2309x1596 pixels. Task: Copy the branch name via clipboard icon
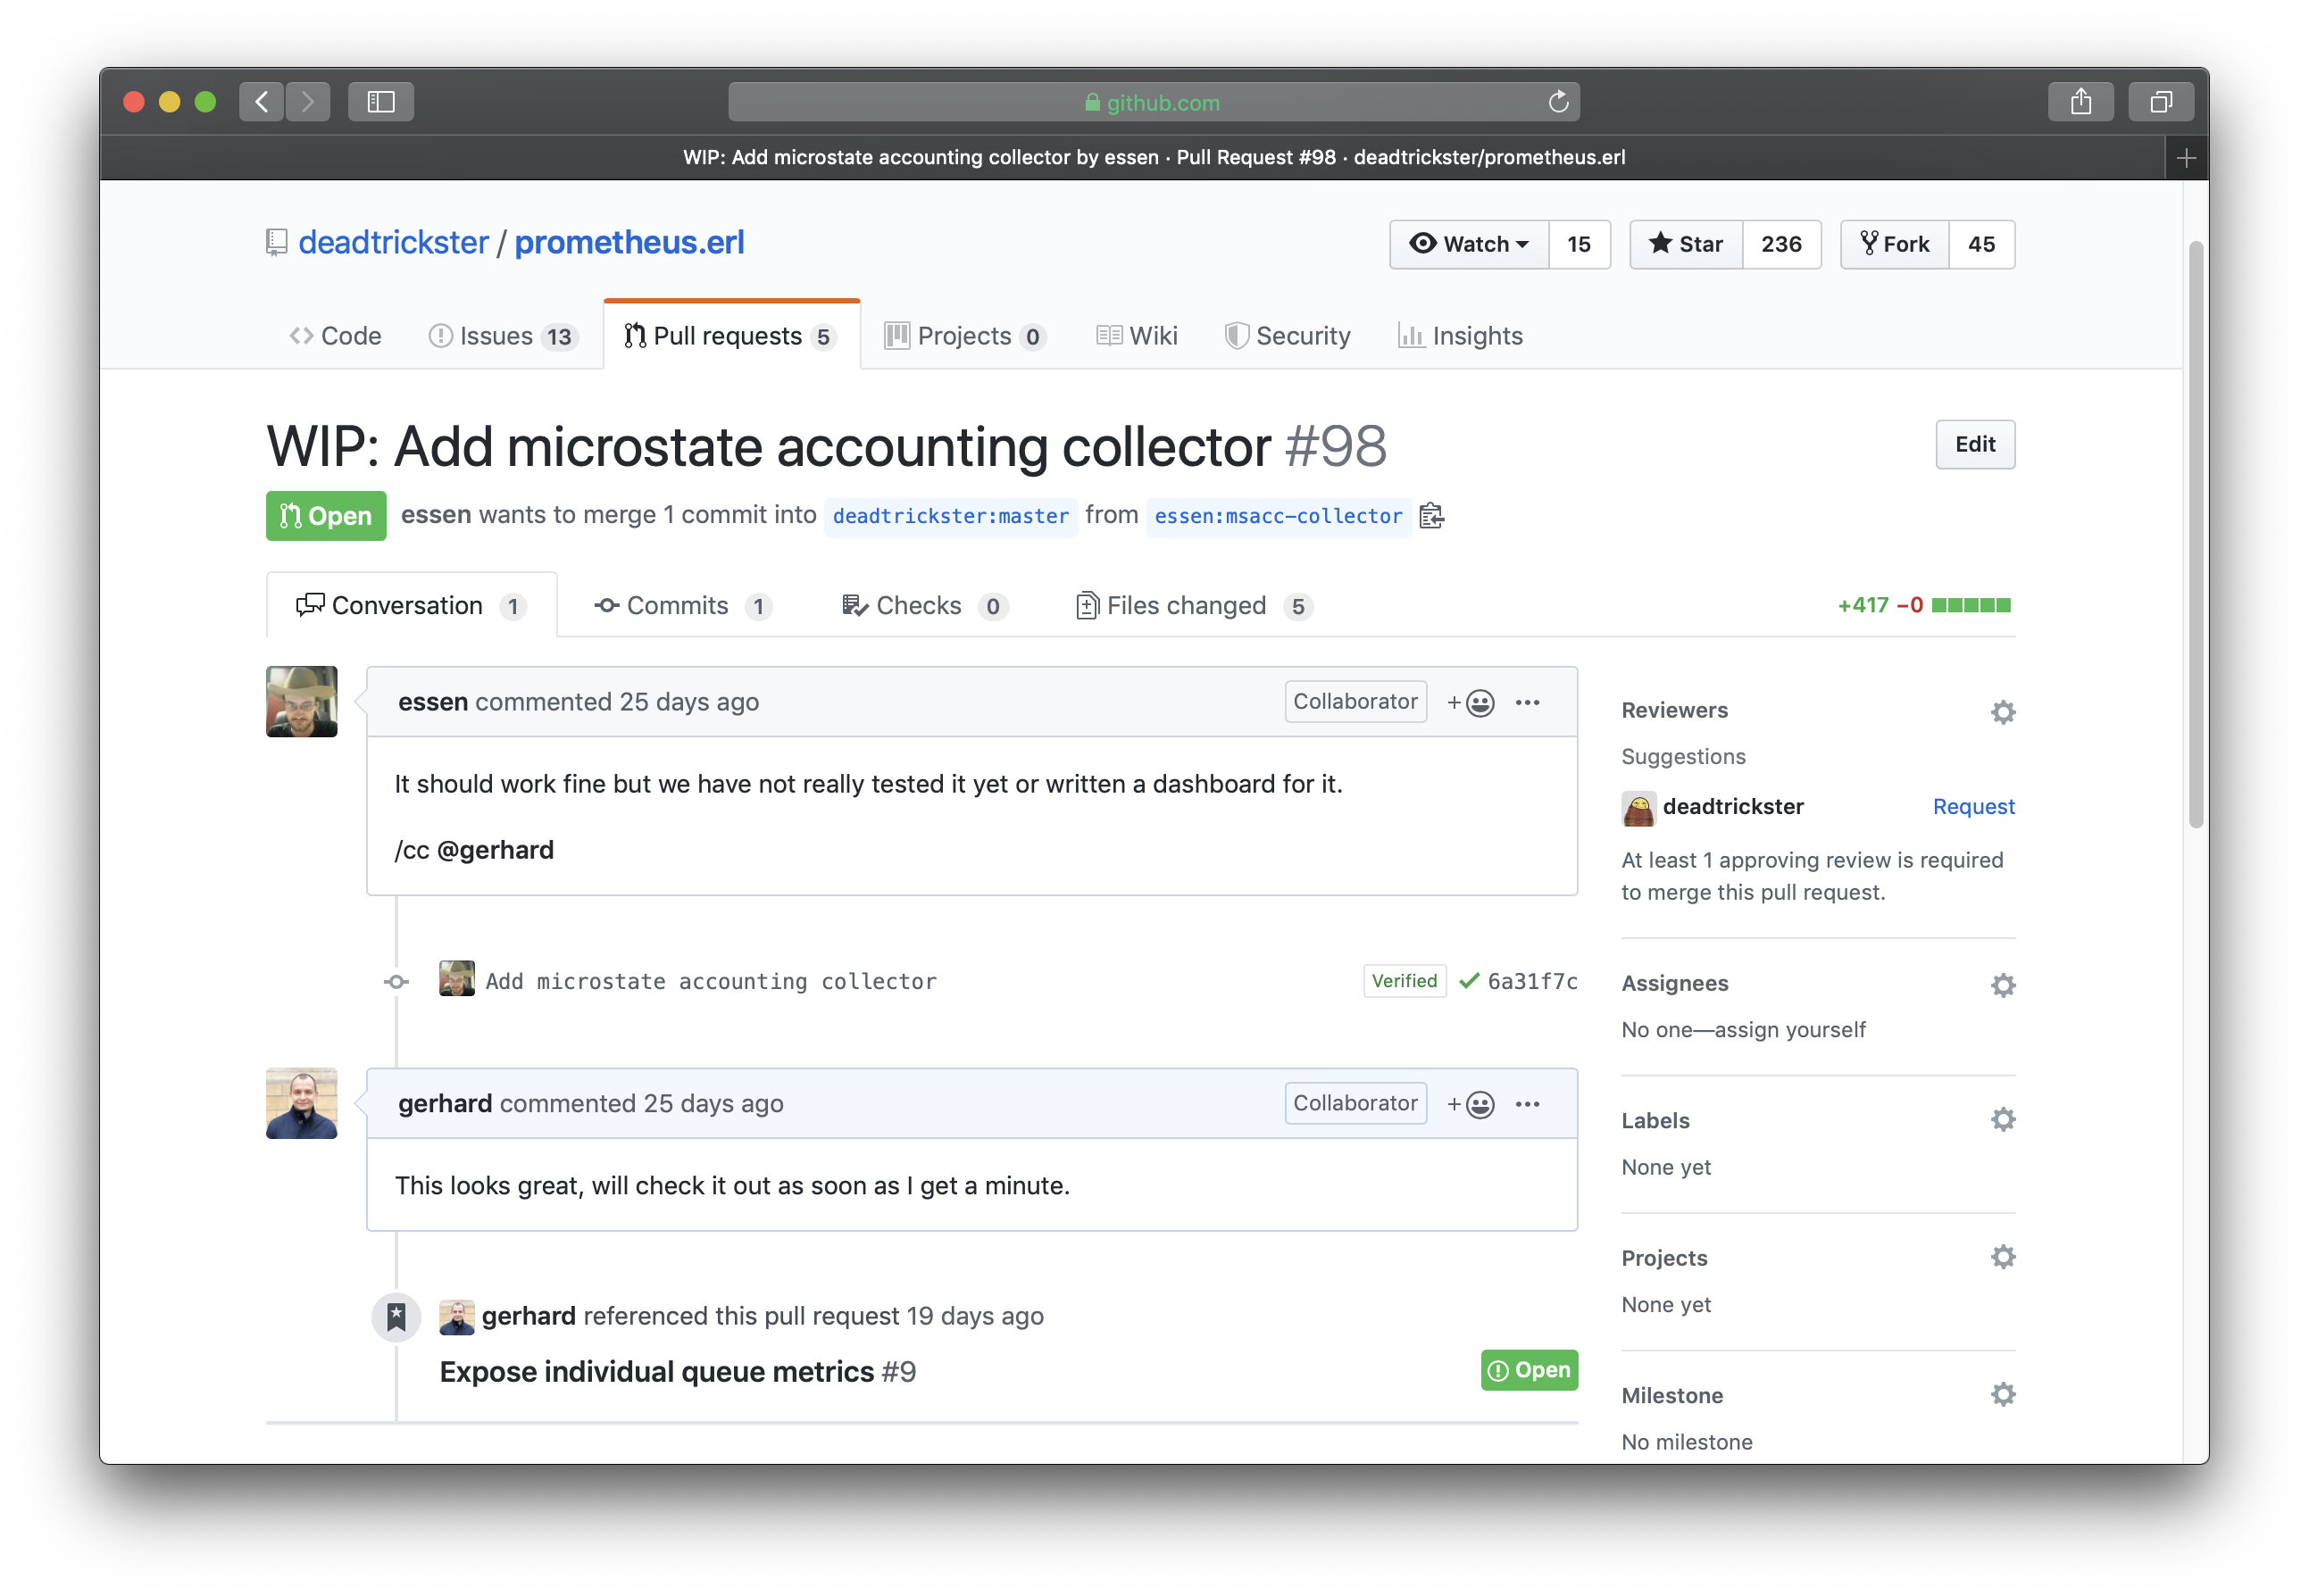(1431, 516)
